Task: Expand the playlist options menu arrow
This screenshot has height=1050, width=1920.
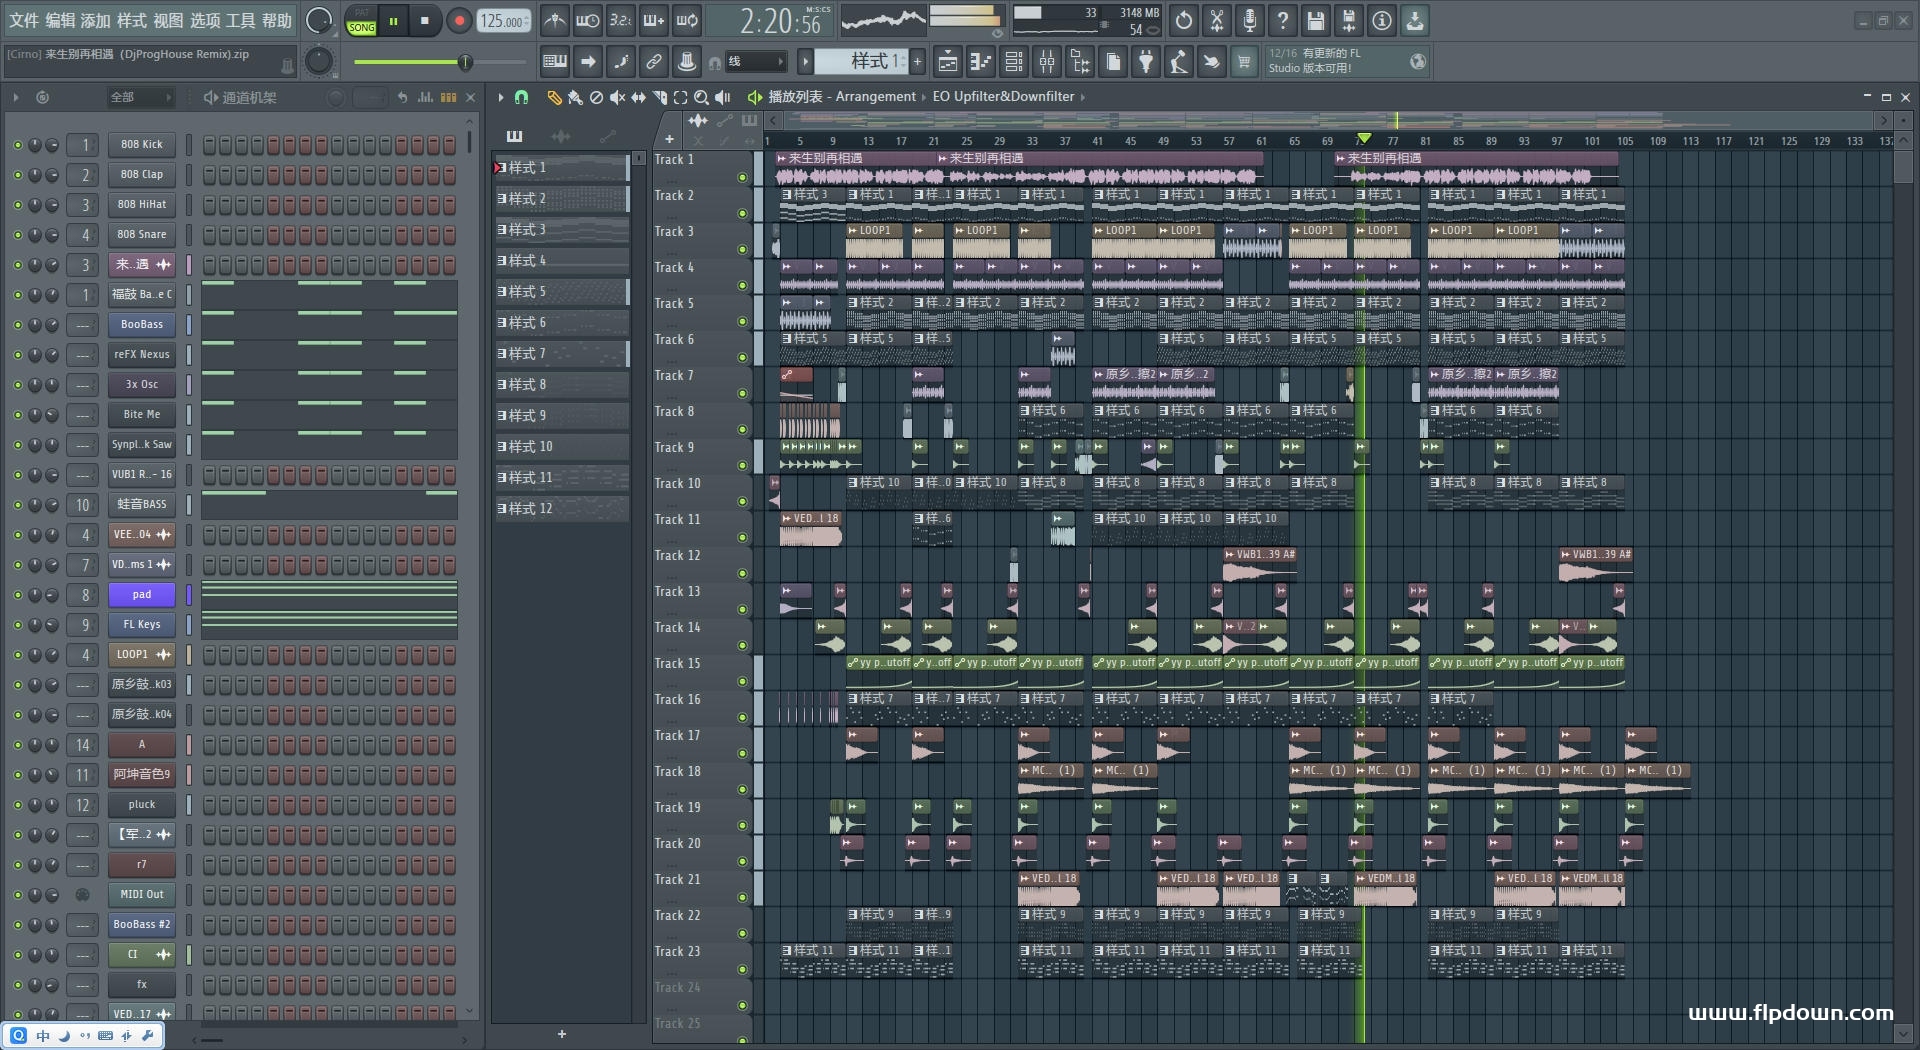Action: pos(501,97)
